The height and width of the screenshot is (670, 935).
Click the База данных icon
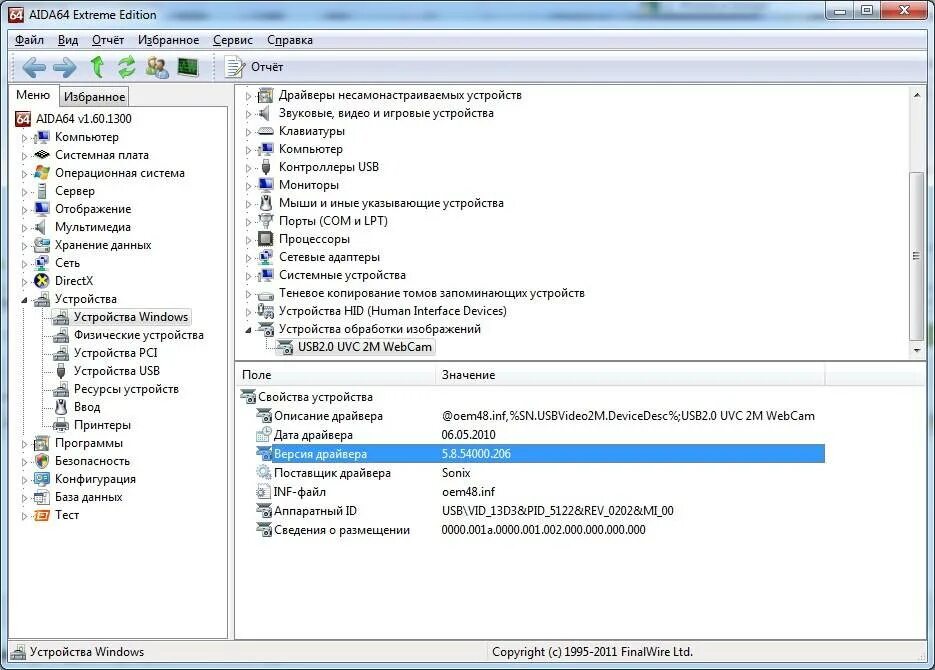[x=42, y=497]
